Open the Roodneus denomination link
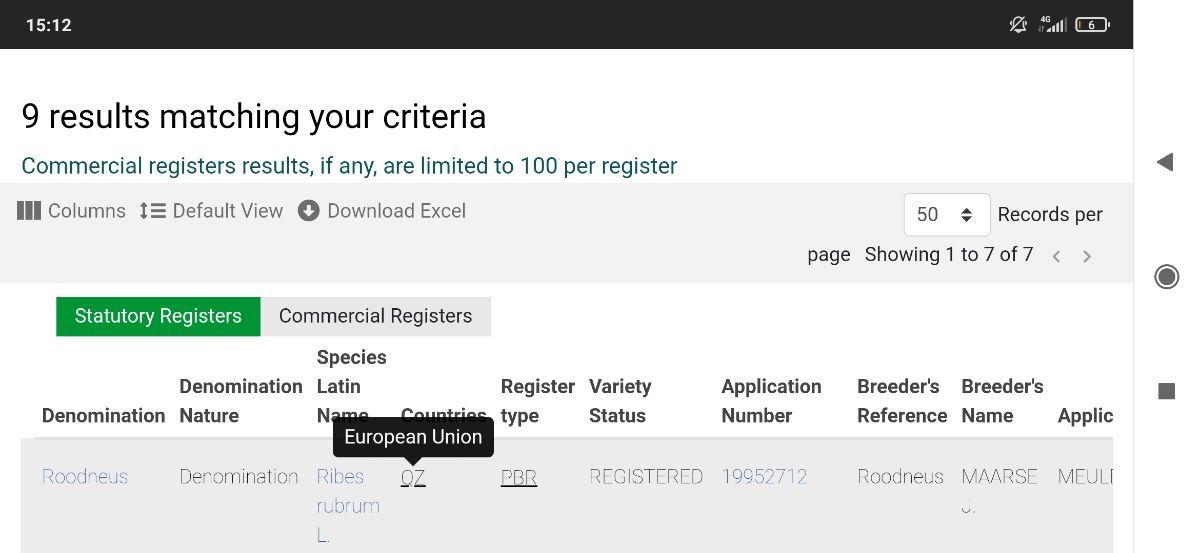Image resolution: width=1200 pixels, height=553 pixels. 85,477
